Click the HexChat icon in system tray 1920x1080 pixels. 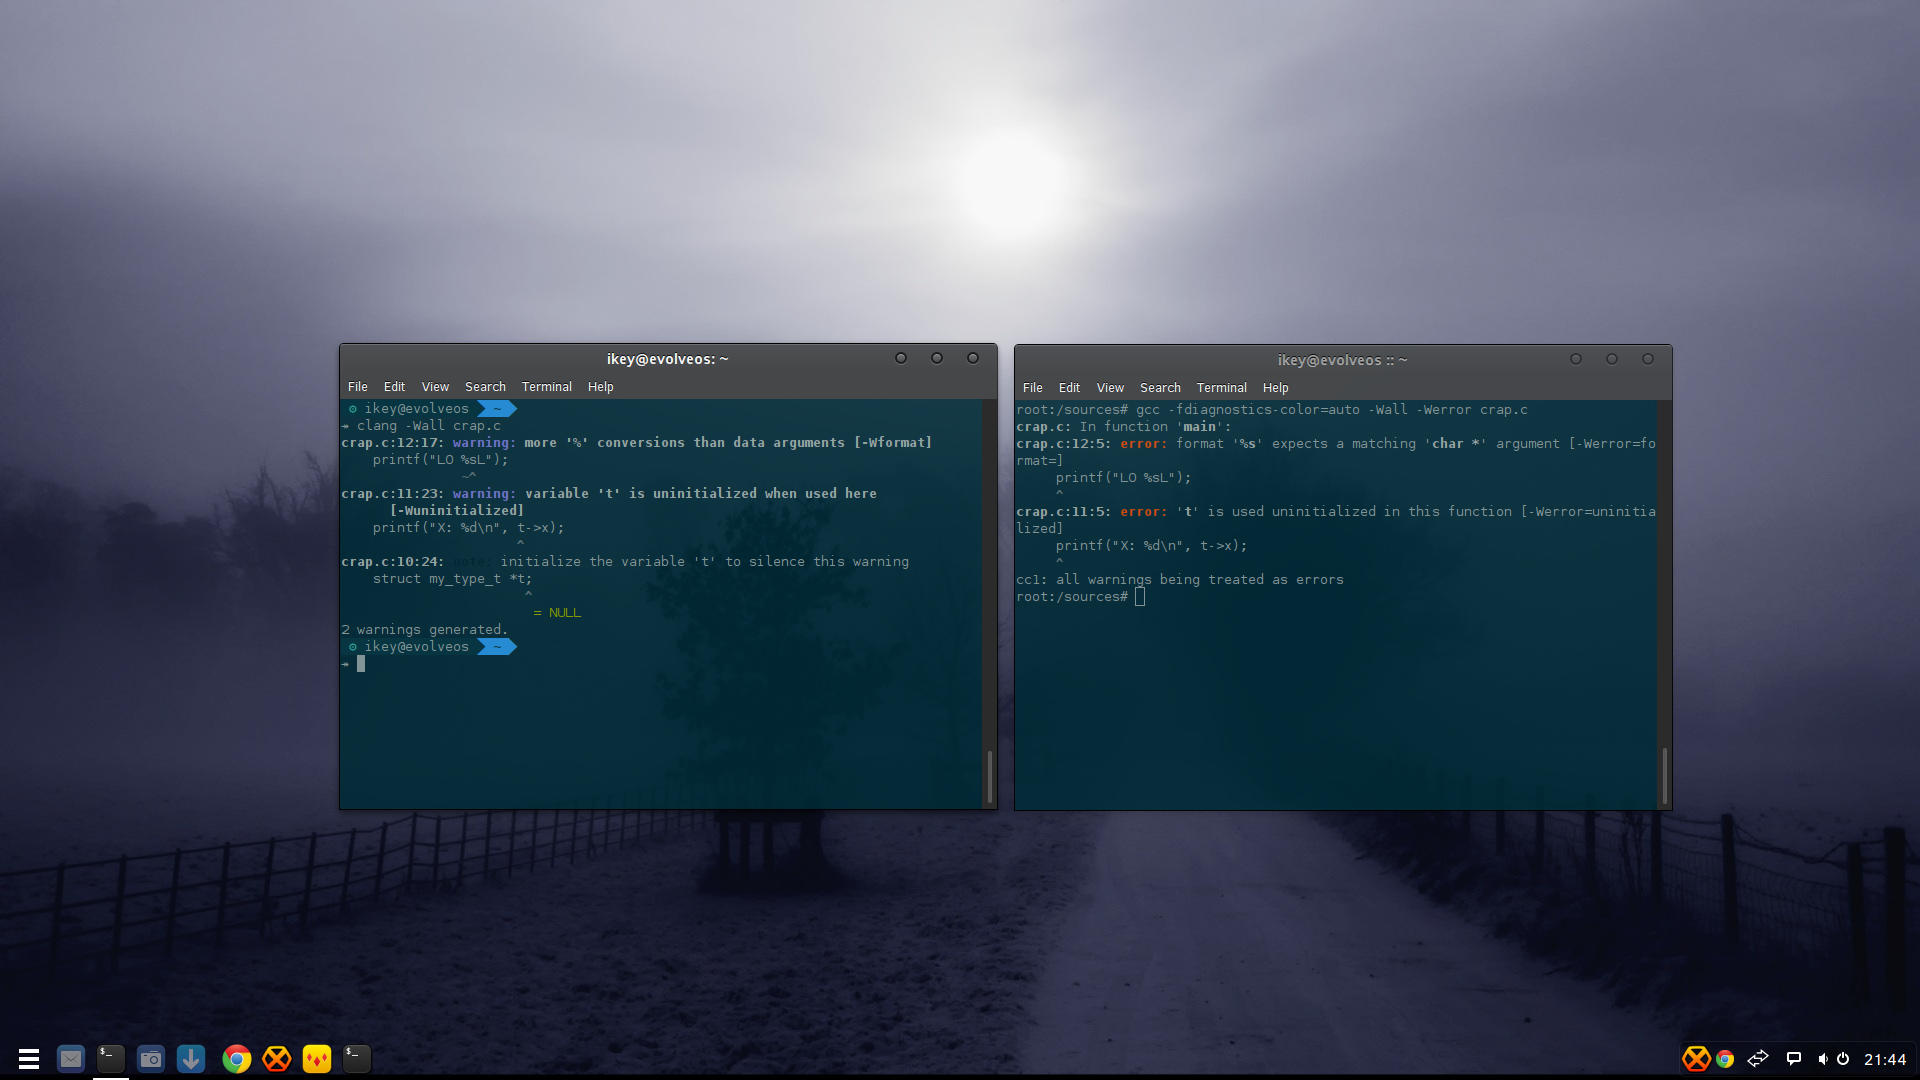[1696, 1058]
